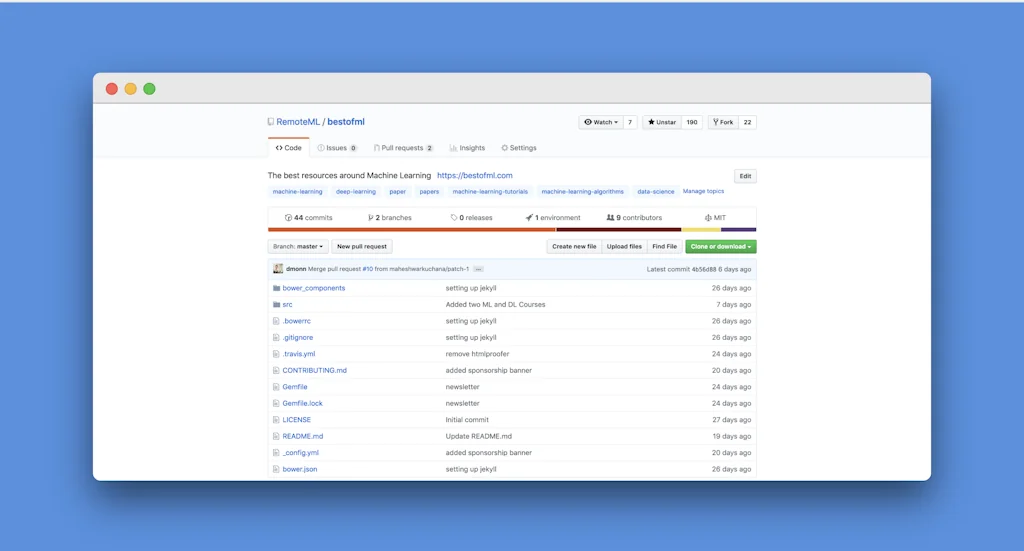
Task: Click the bestofml repository name link
Action: point(346,122)
